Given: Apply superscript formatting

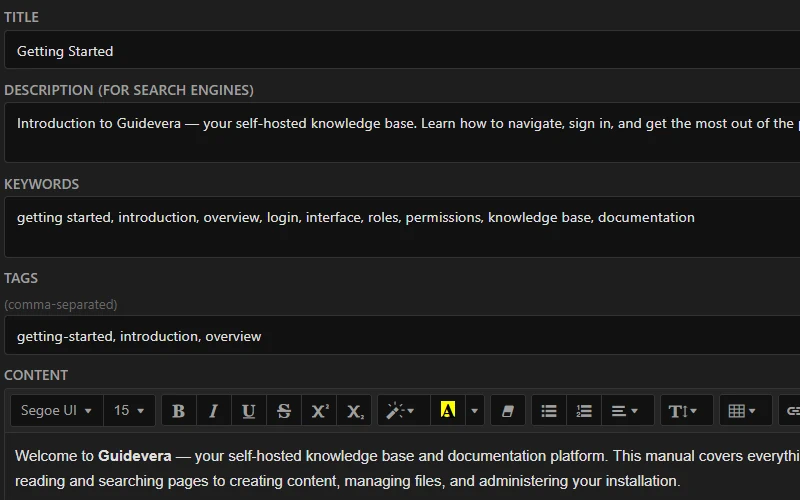Looking at the screenshot, I should point(319,411).
